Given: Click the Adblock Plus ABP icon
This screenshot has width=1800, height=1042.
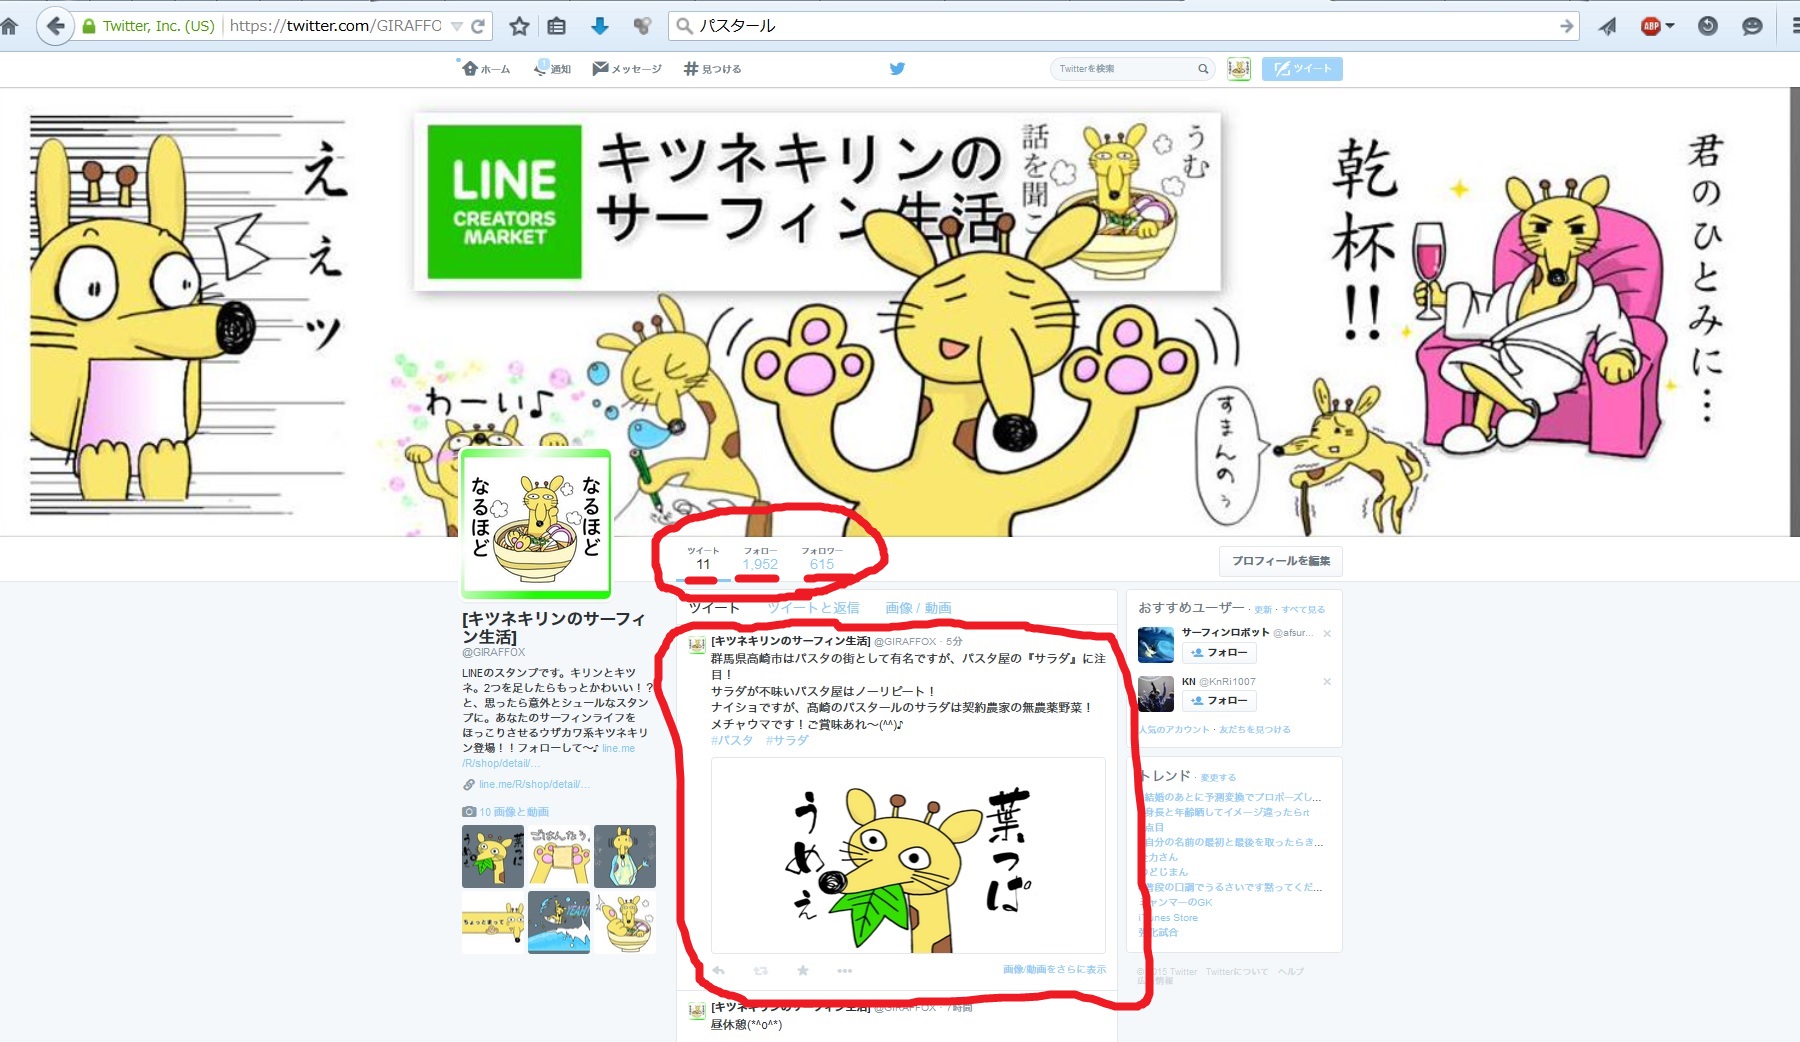Looking at the screenshot, I should click(x=1651, y=26).
